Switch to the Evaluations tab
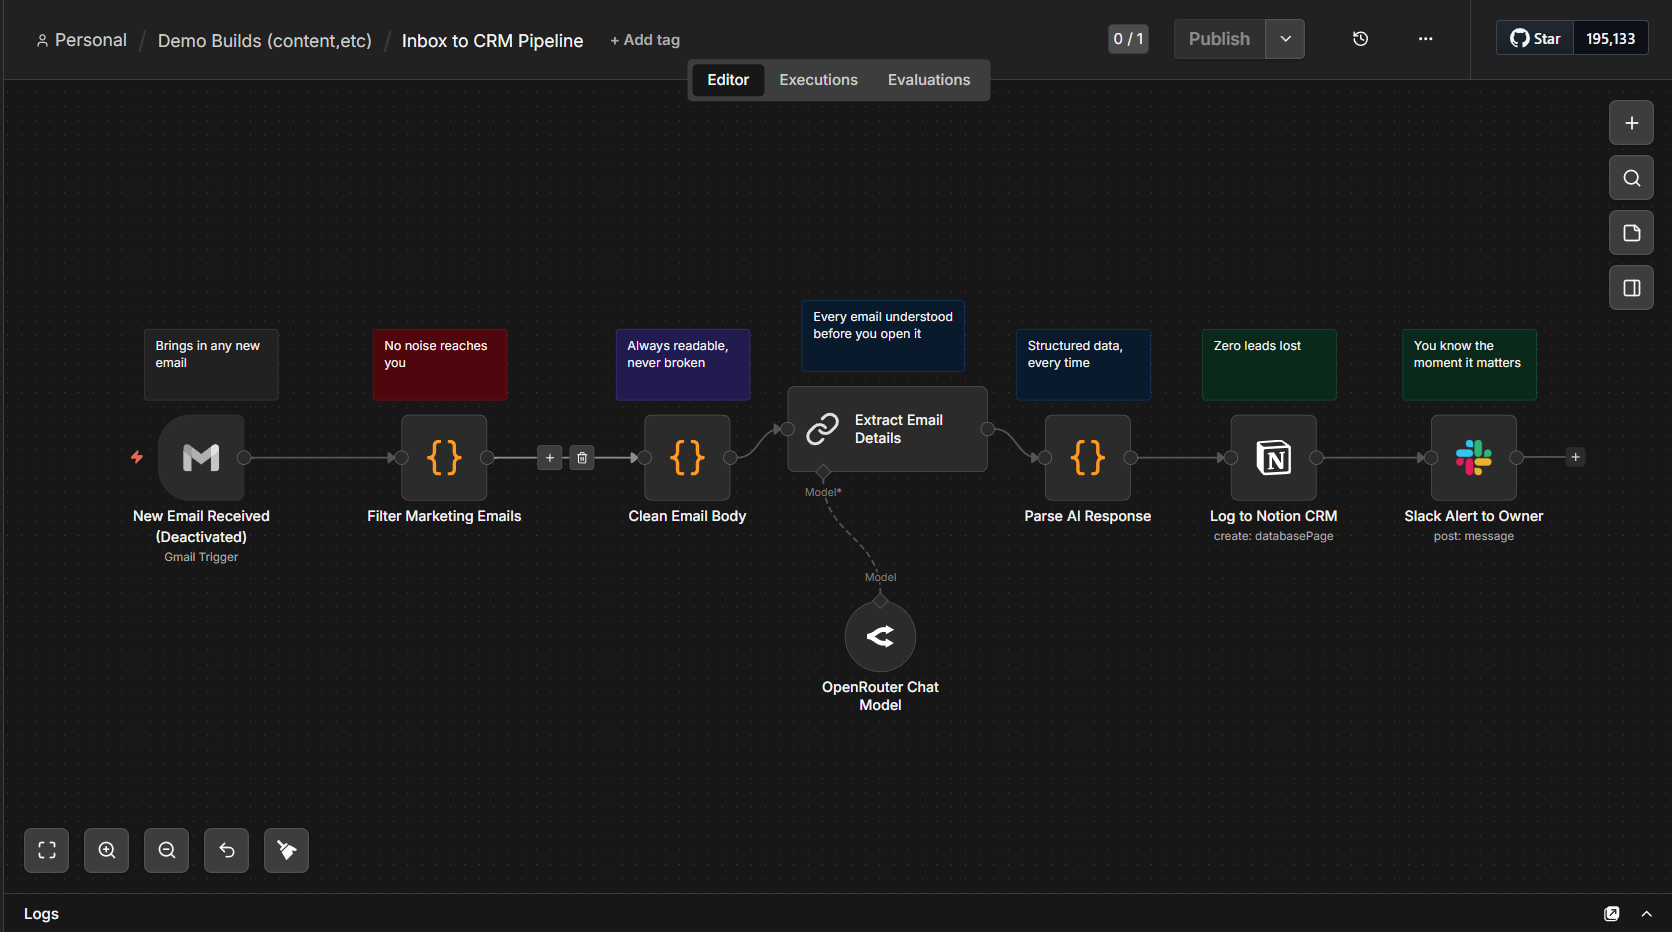Screen dimensions: 1672x932 tap(929, 80)
